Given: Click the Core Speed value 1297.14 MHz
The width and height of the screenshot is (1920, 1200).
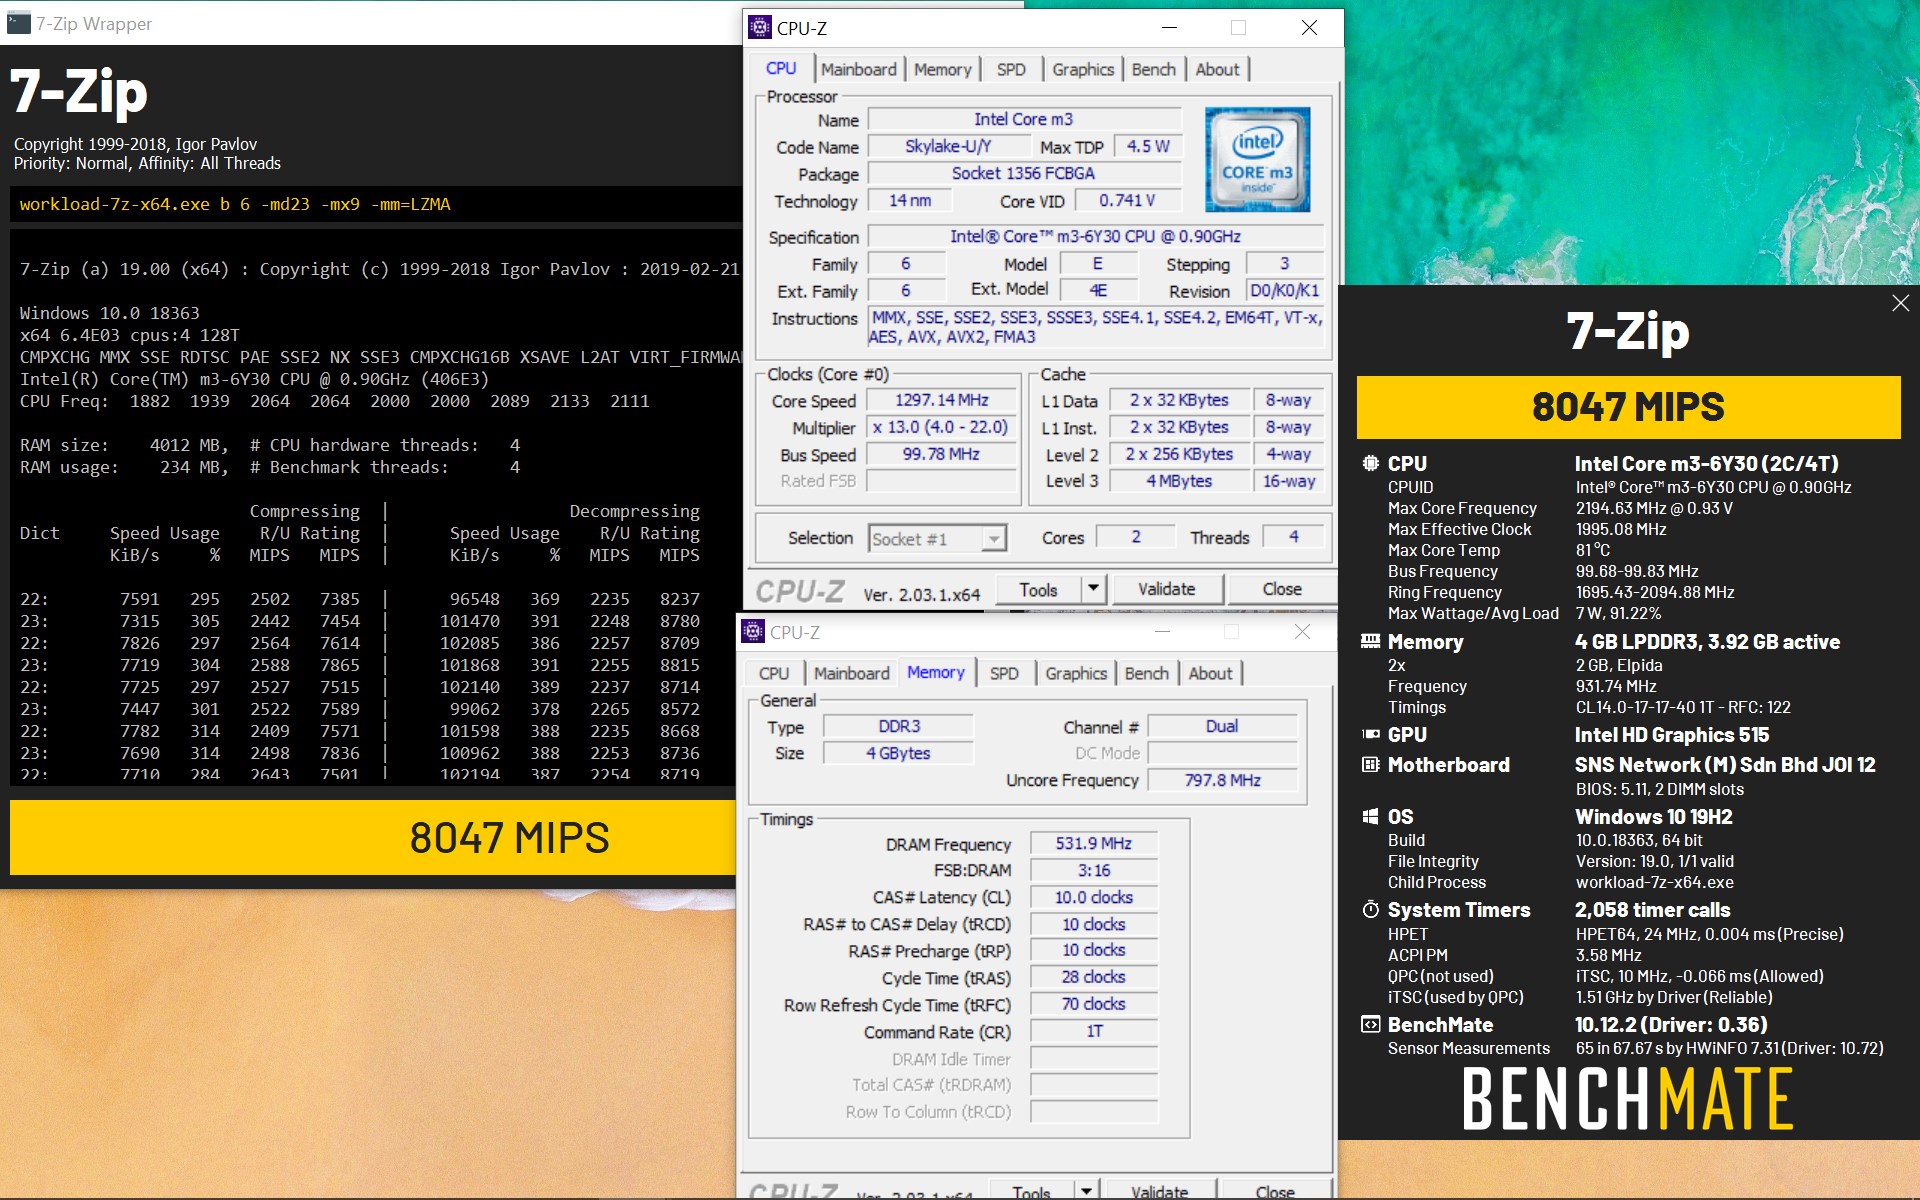Looking at the screenshot, I should 942,400.
